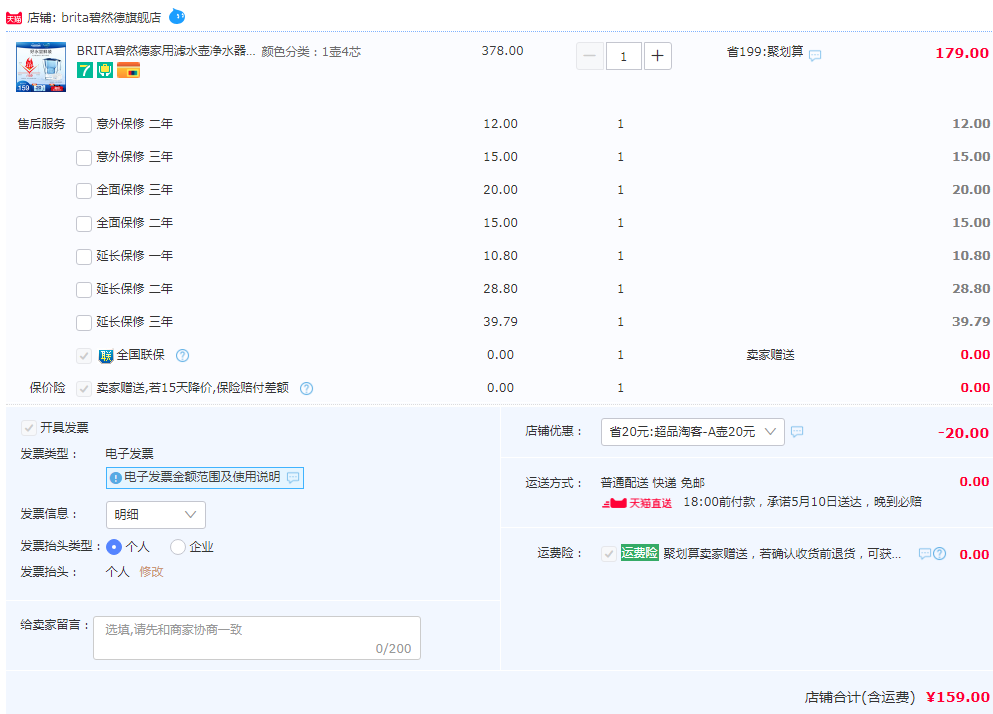Click the -20.00 store discount amount
This screenshot has height=714, width=993.
tap(963, 433)
